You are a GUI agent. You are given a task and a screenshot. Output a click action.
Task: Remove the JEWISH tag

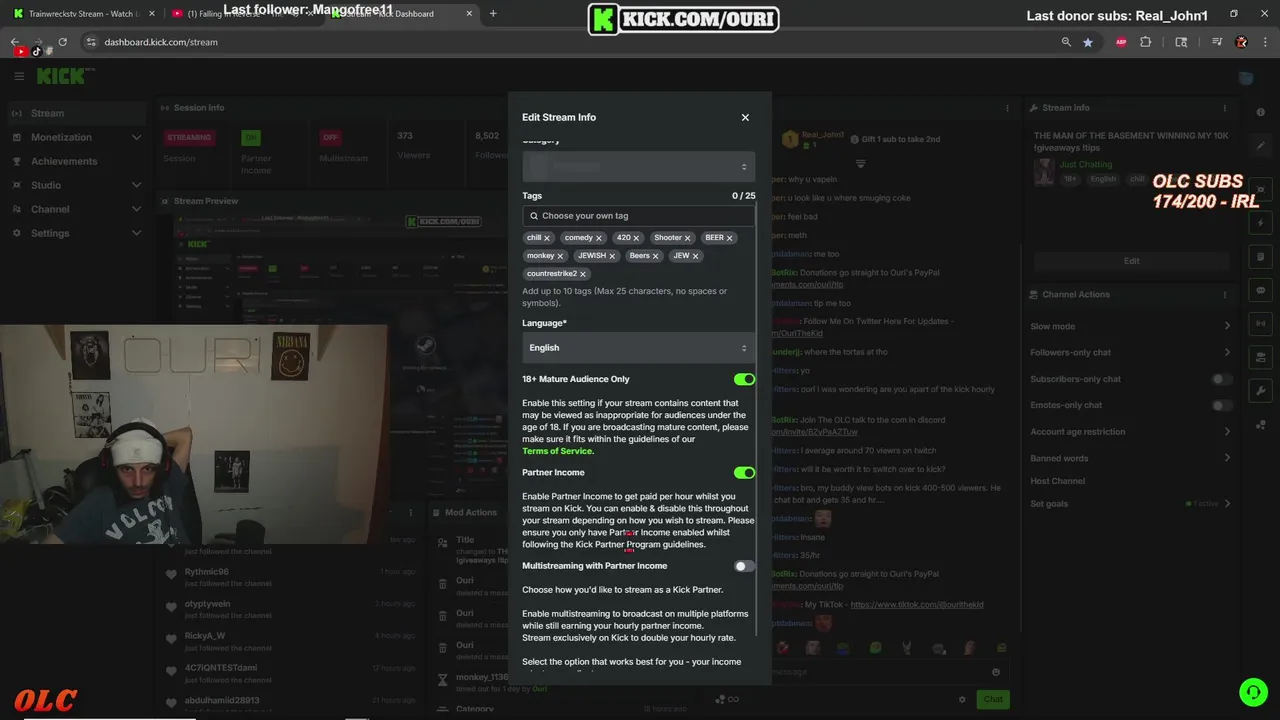(x=612, y=256)
